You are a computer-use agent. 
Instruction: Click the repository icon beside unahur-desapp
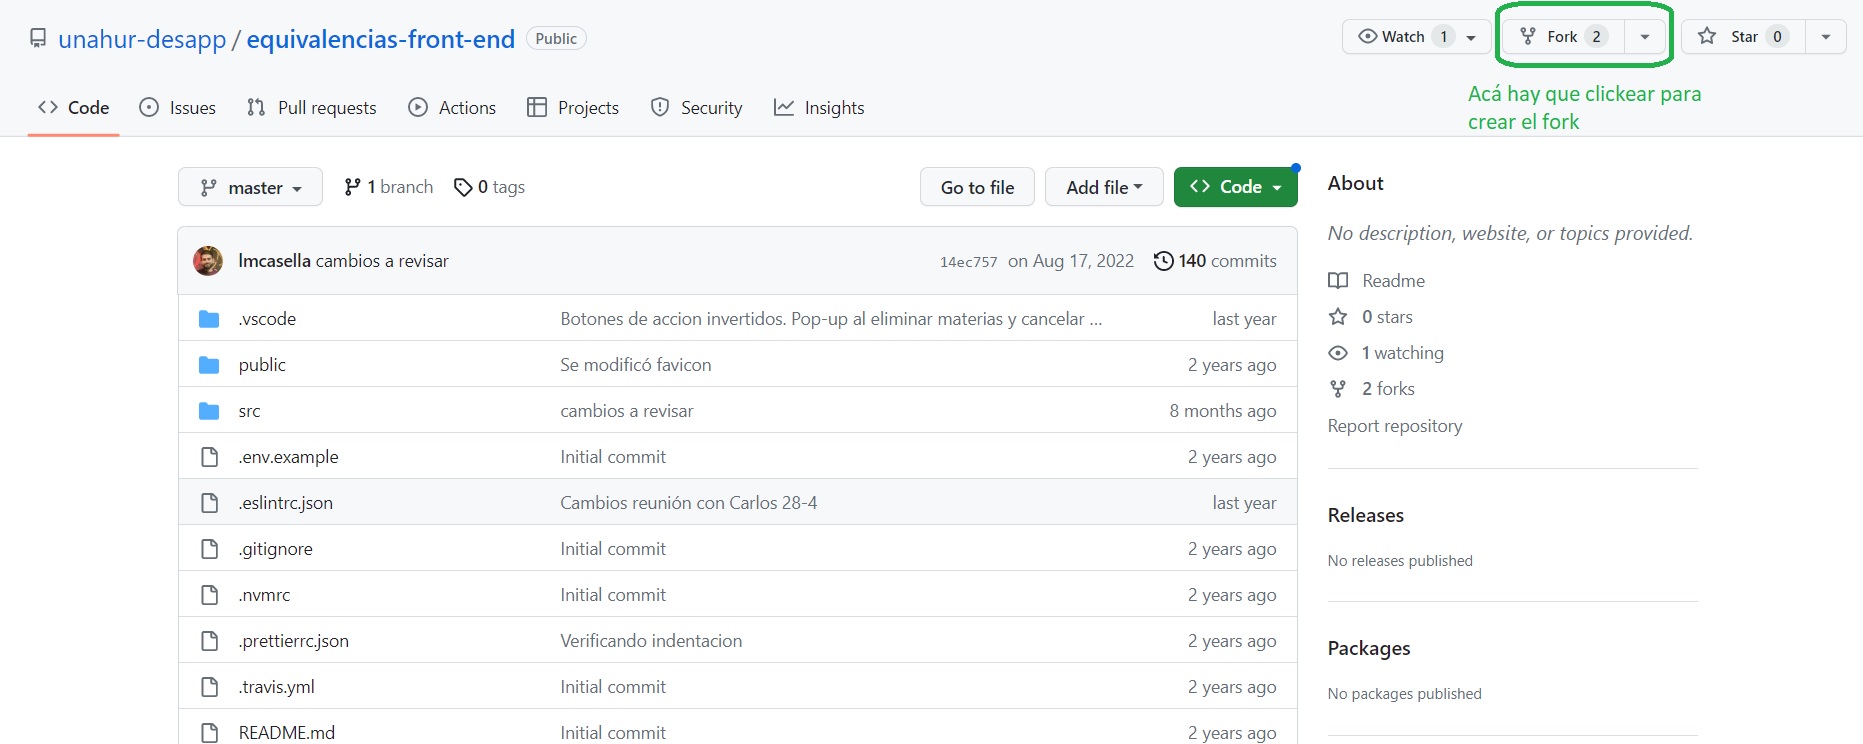(38, 39)
